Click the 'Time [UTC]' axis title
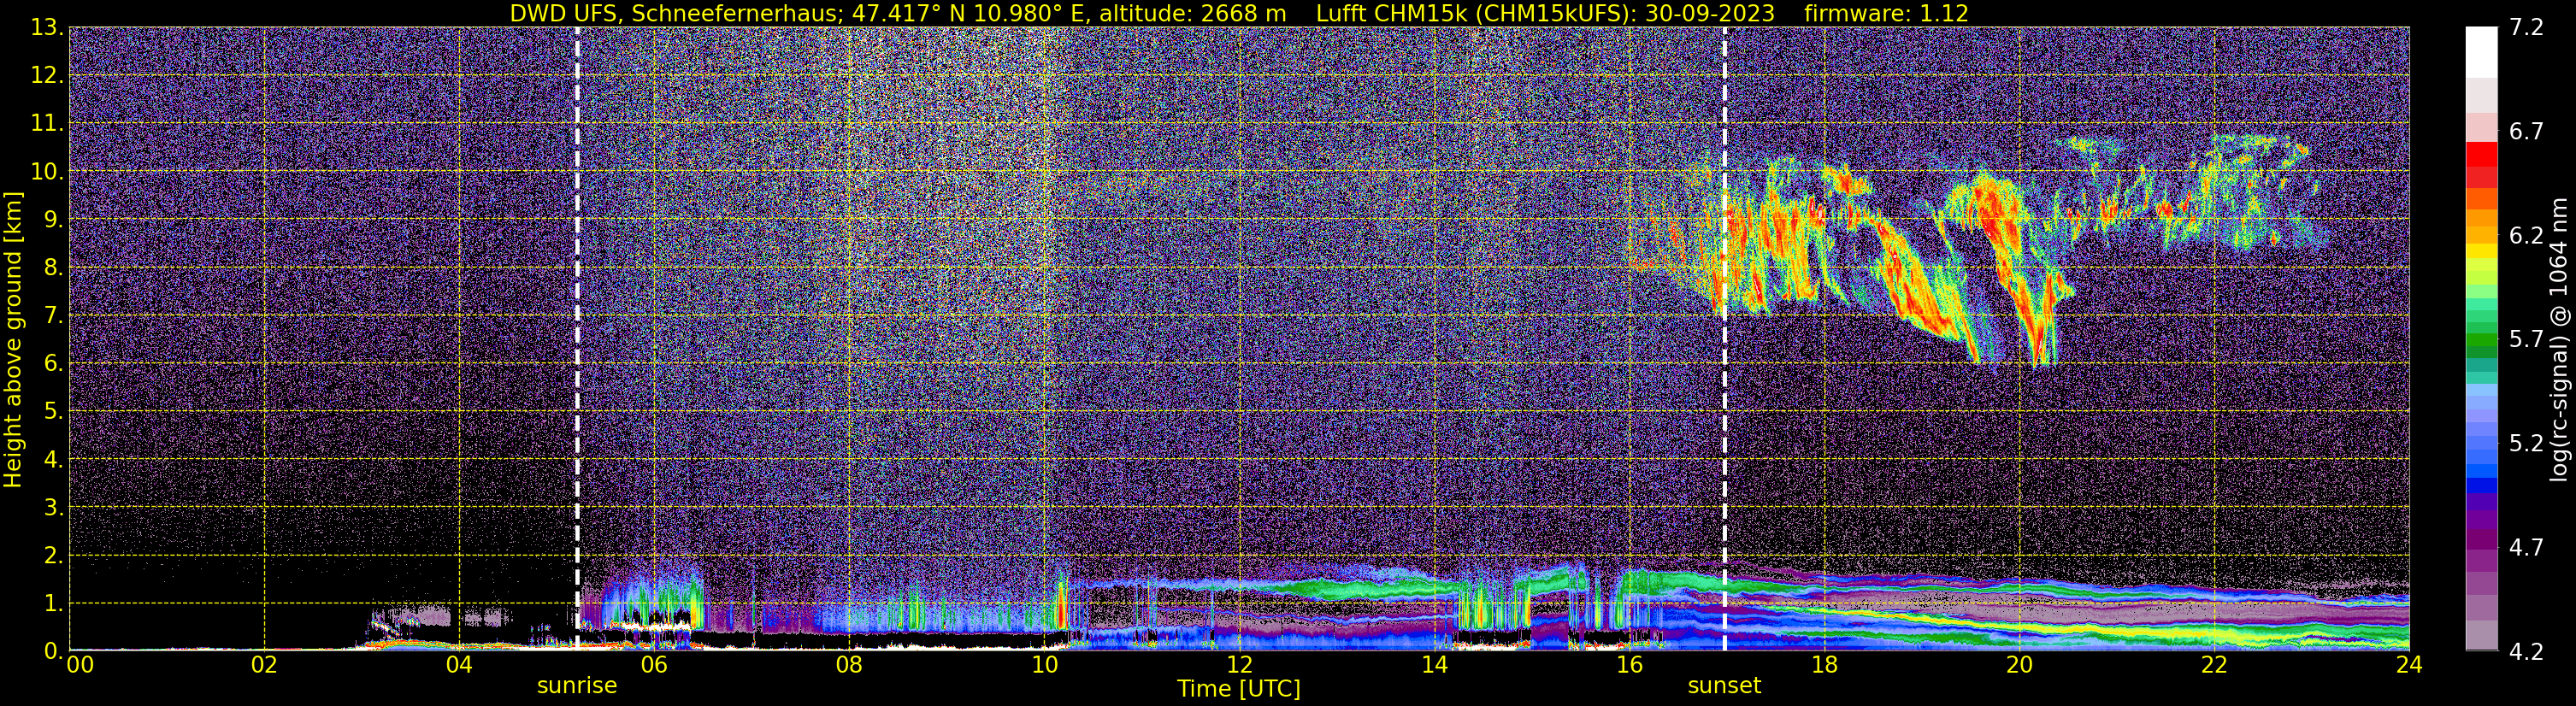2576x706 pixels. [1239, 688]
